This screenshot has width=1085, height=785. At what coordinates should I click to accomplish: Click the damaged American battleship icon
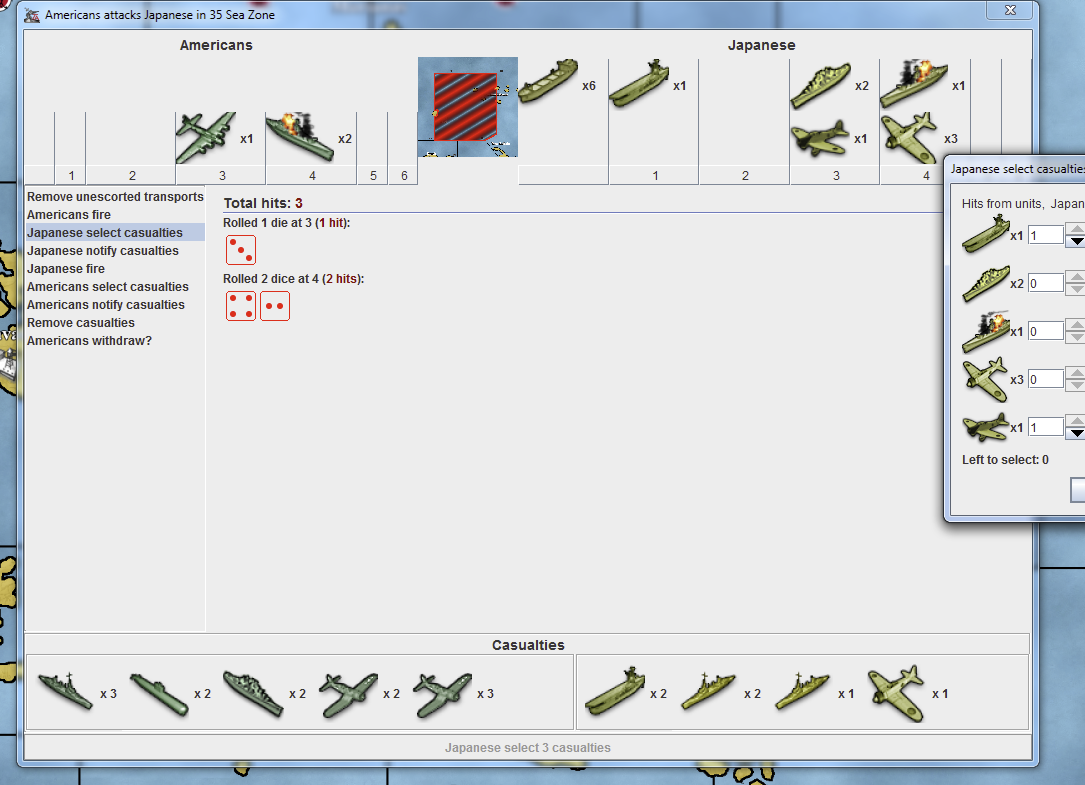tap(298, 137)
